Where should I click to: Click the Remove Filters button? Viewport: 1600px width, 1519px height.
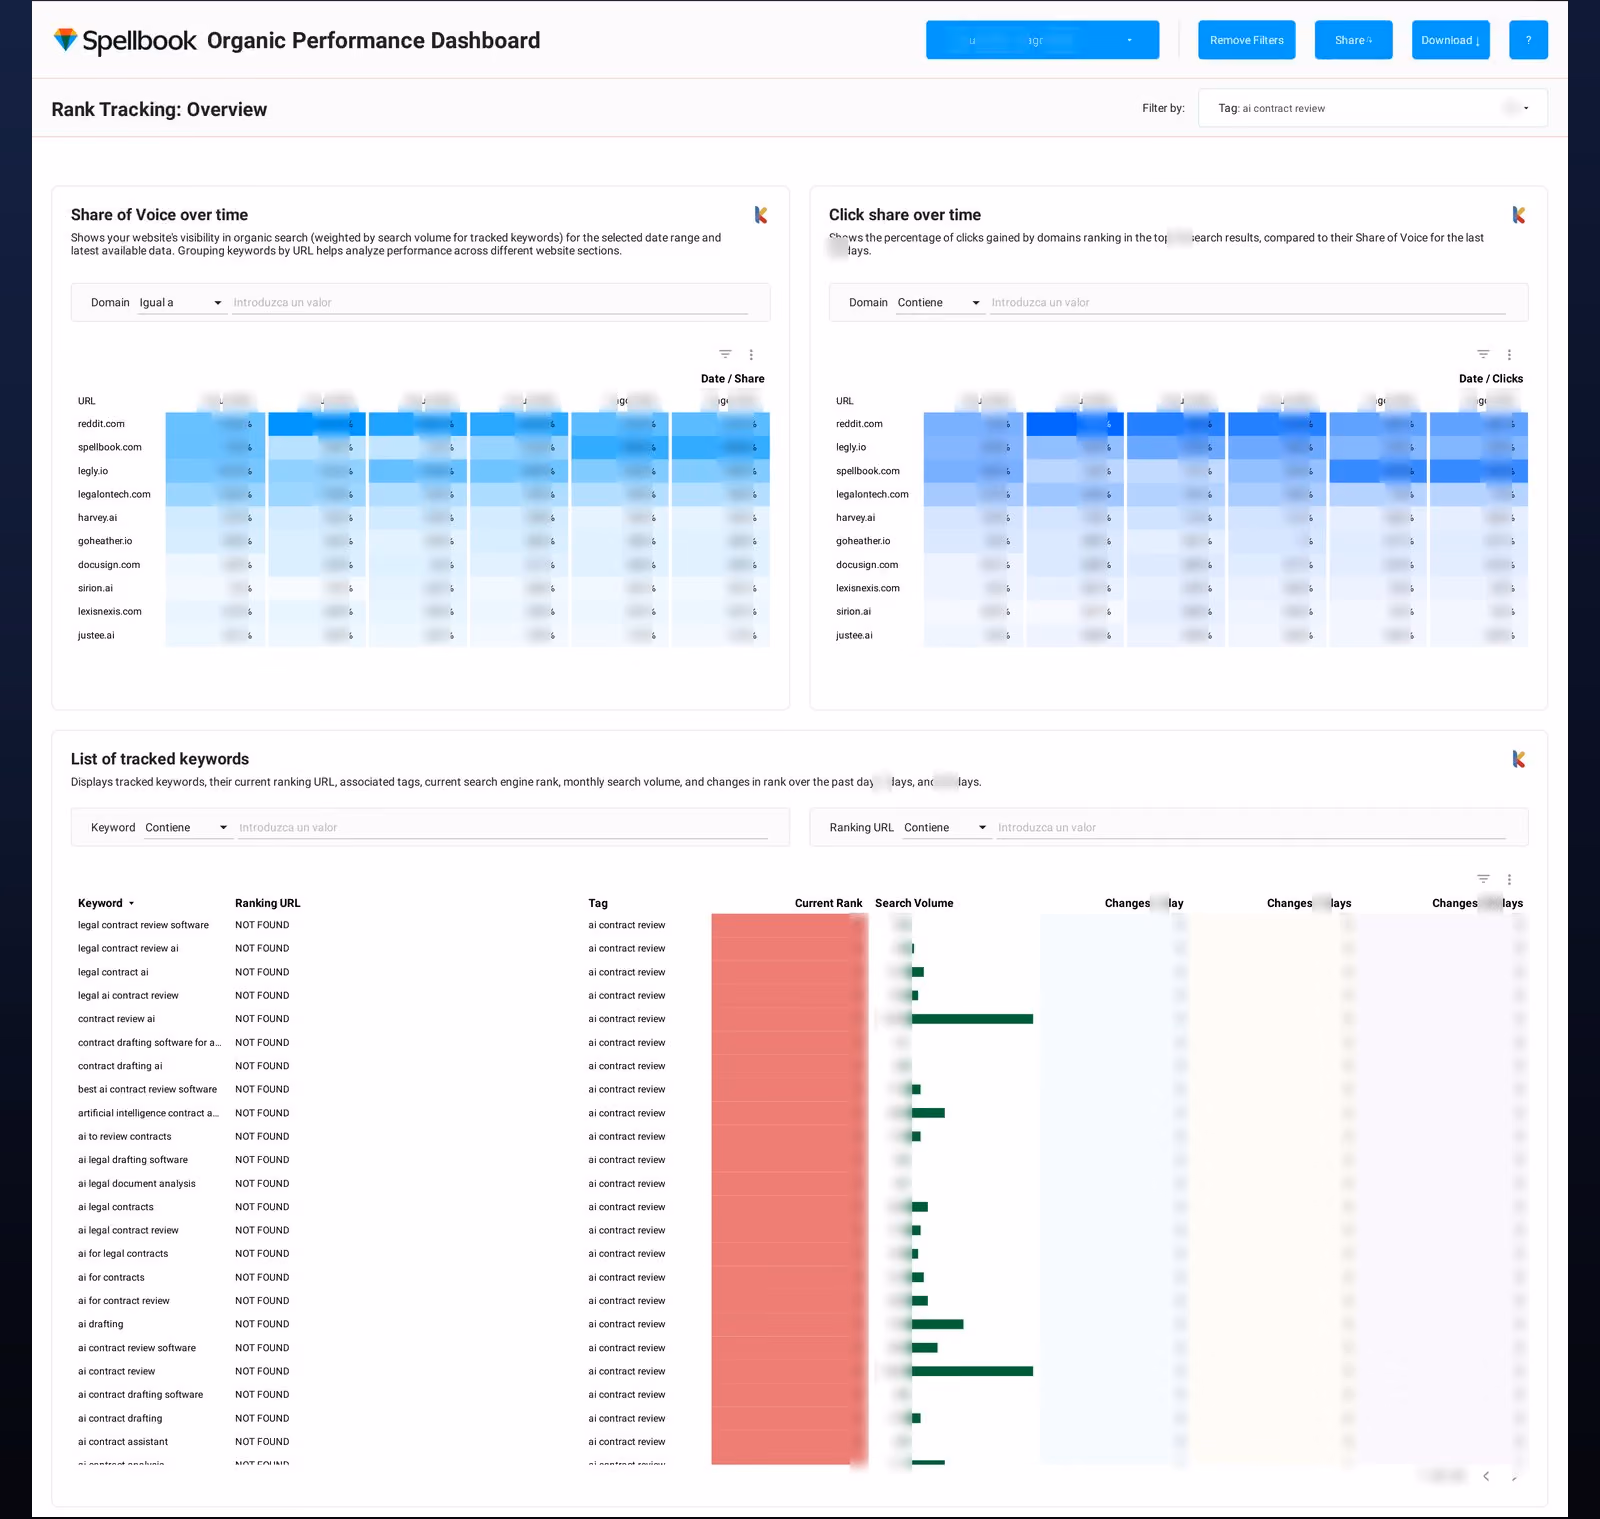[1246, 40]
